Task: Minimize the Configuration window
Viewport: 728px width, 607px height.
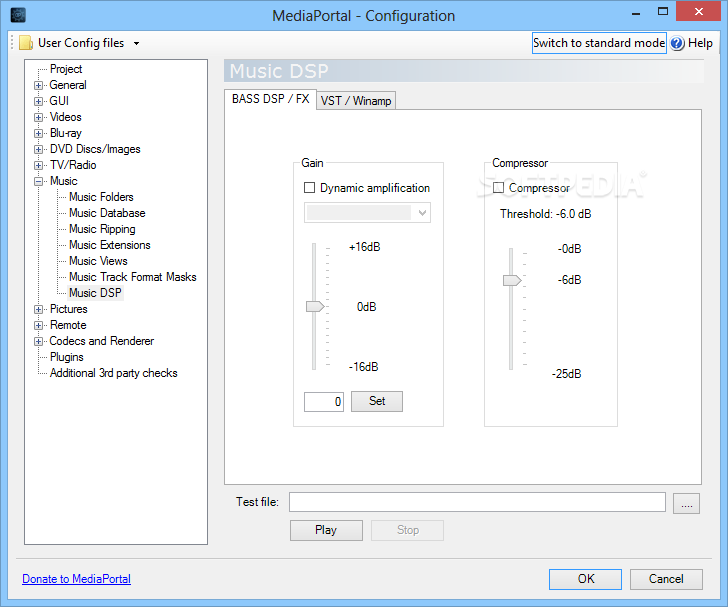Action: pos(636,13)
